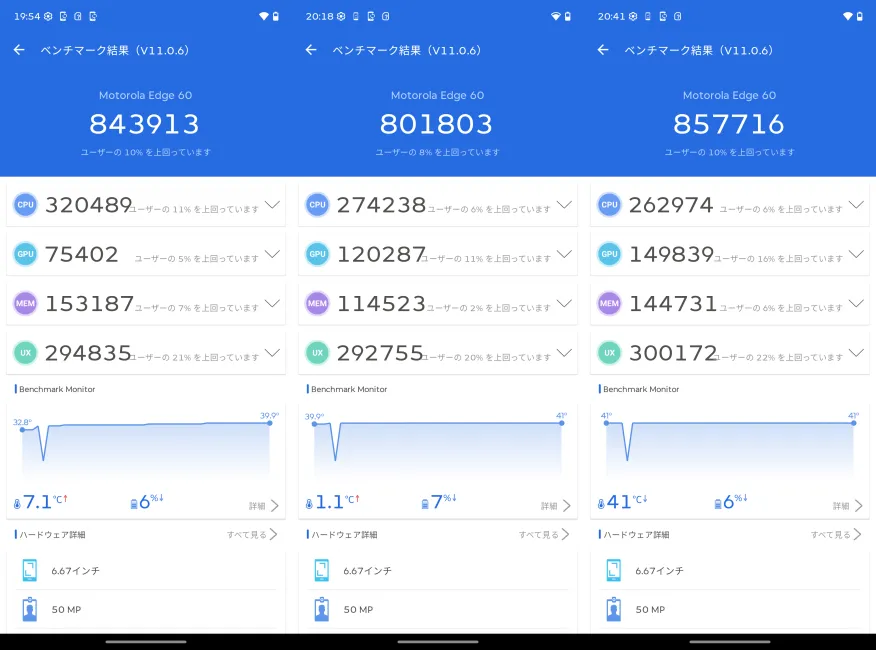Tap battery status icon at 20:18
Viewport: 876px width, 650px height.
pos(568,16)
